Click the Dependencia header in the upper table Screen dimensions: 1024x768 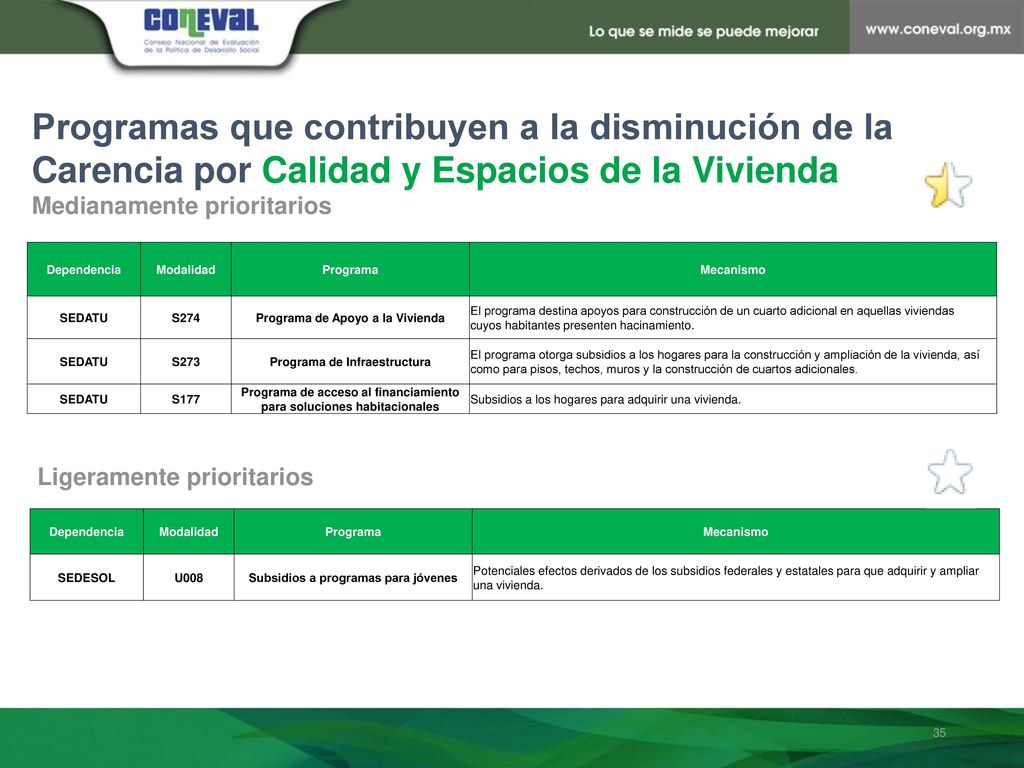point(84,270)
